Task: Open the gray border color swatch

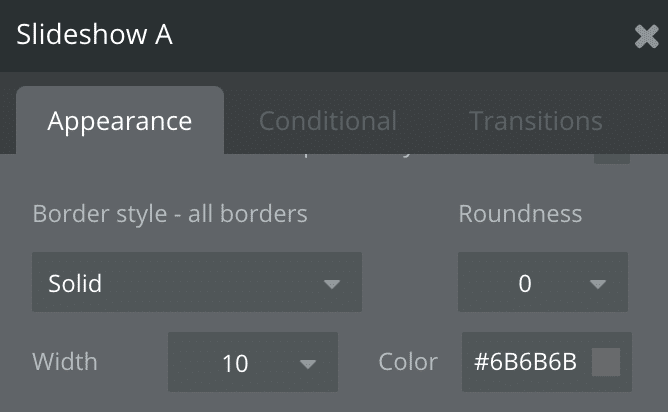Action: click(606, 362)
